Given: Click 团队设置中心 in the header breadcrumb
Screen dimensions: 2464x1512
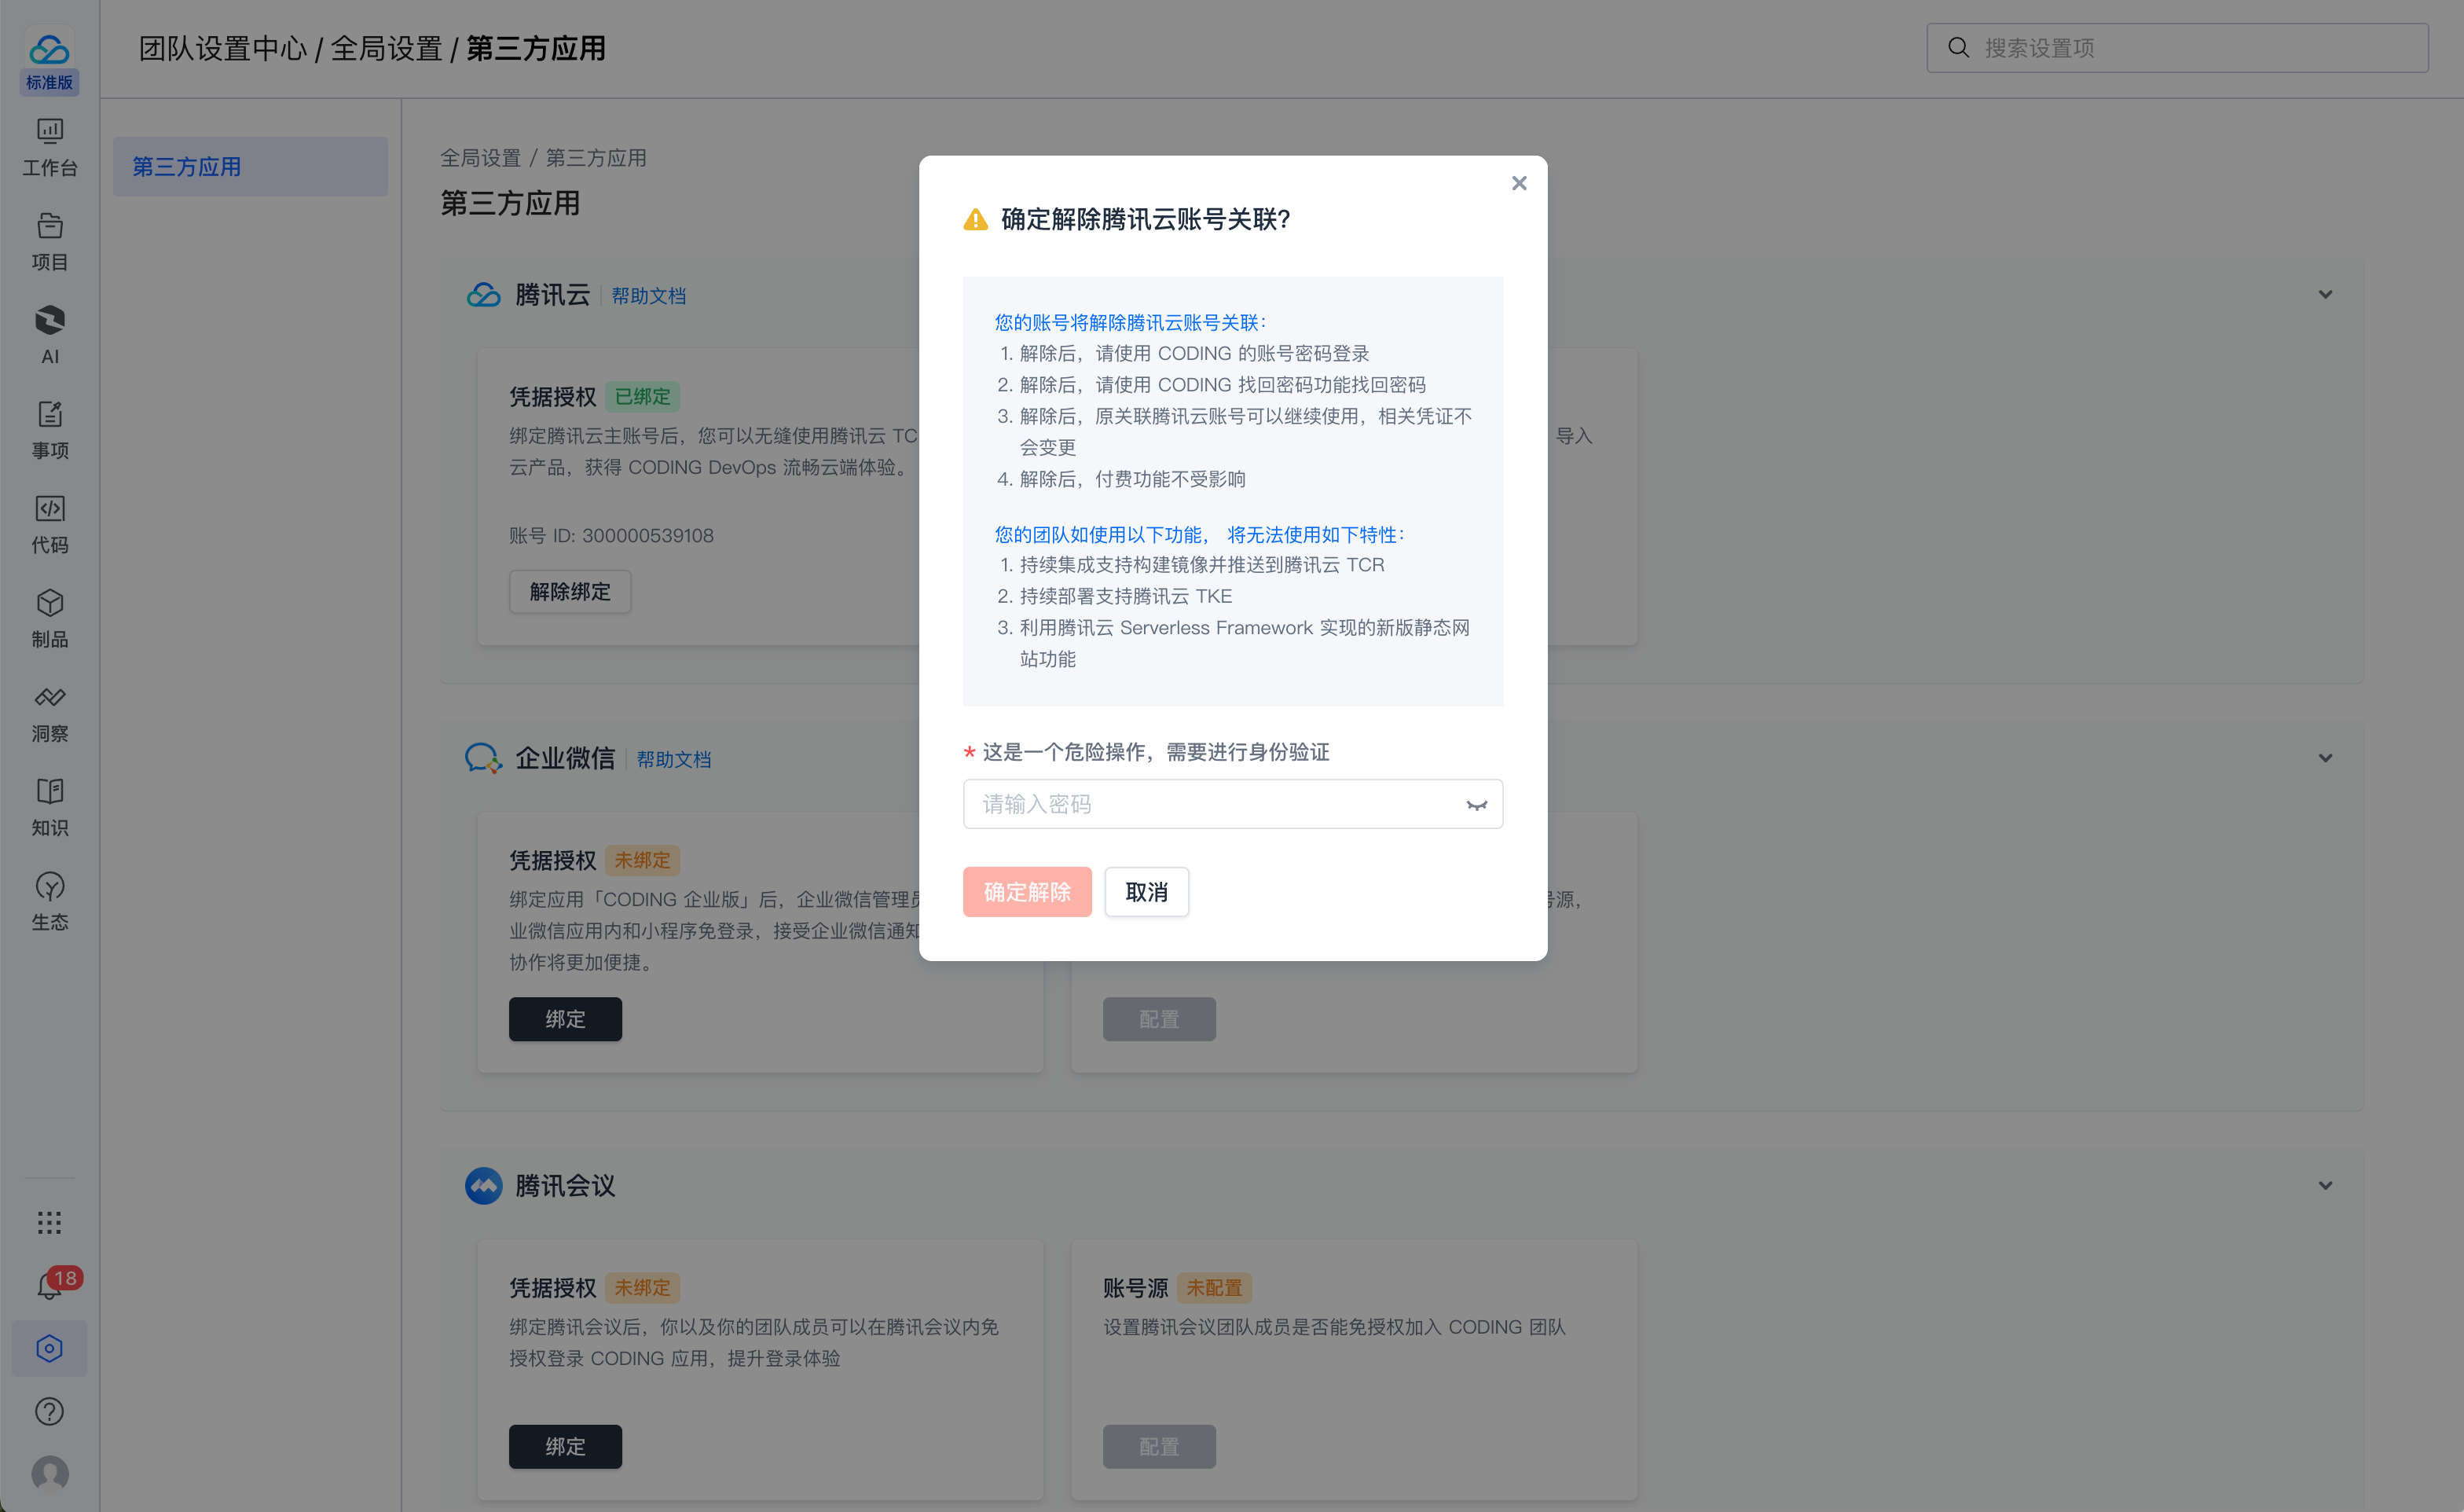Looking at the screenshot, I should (x=223, y=48).
